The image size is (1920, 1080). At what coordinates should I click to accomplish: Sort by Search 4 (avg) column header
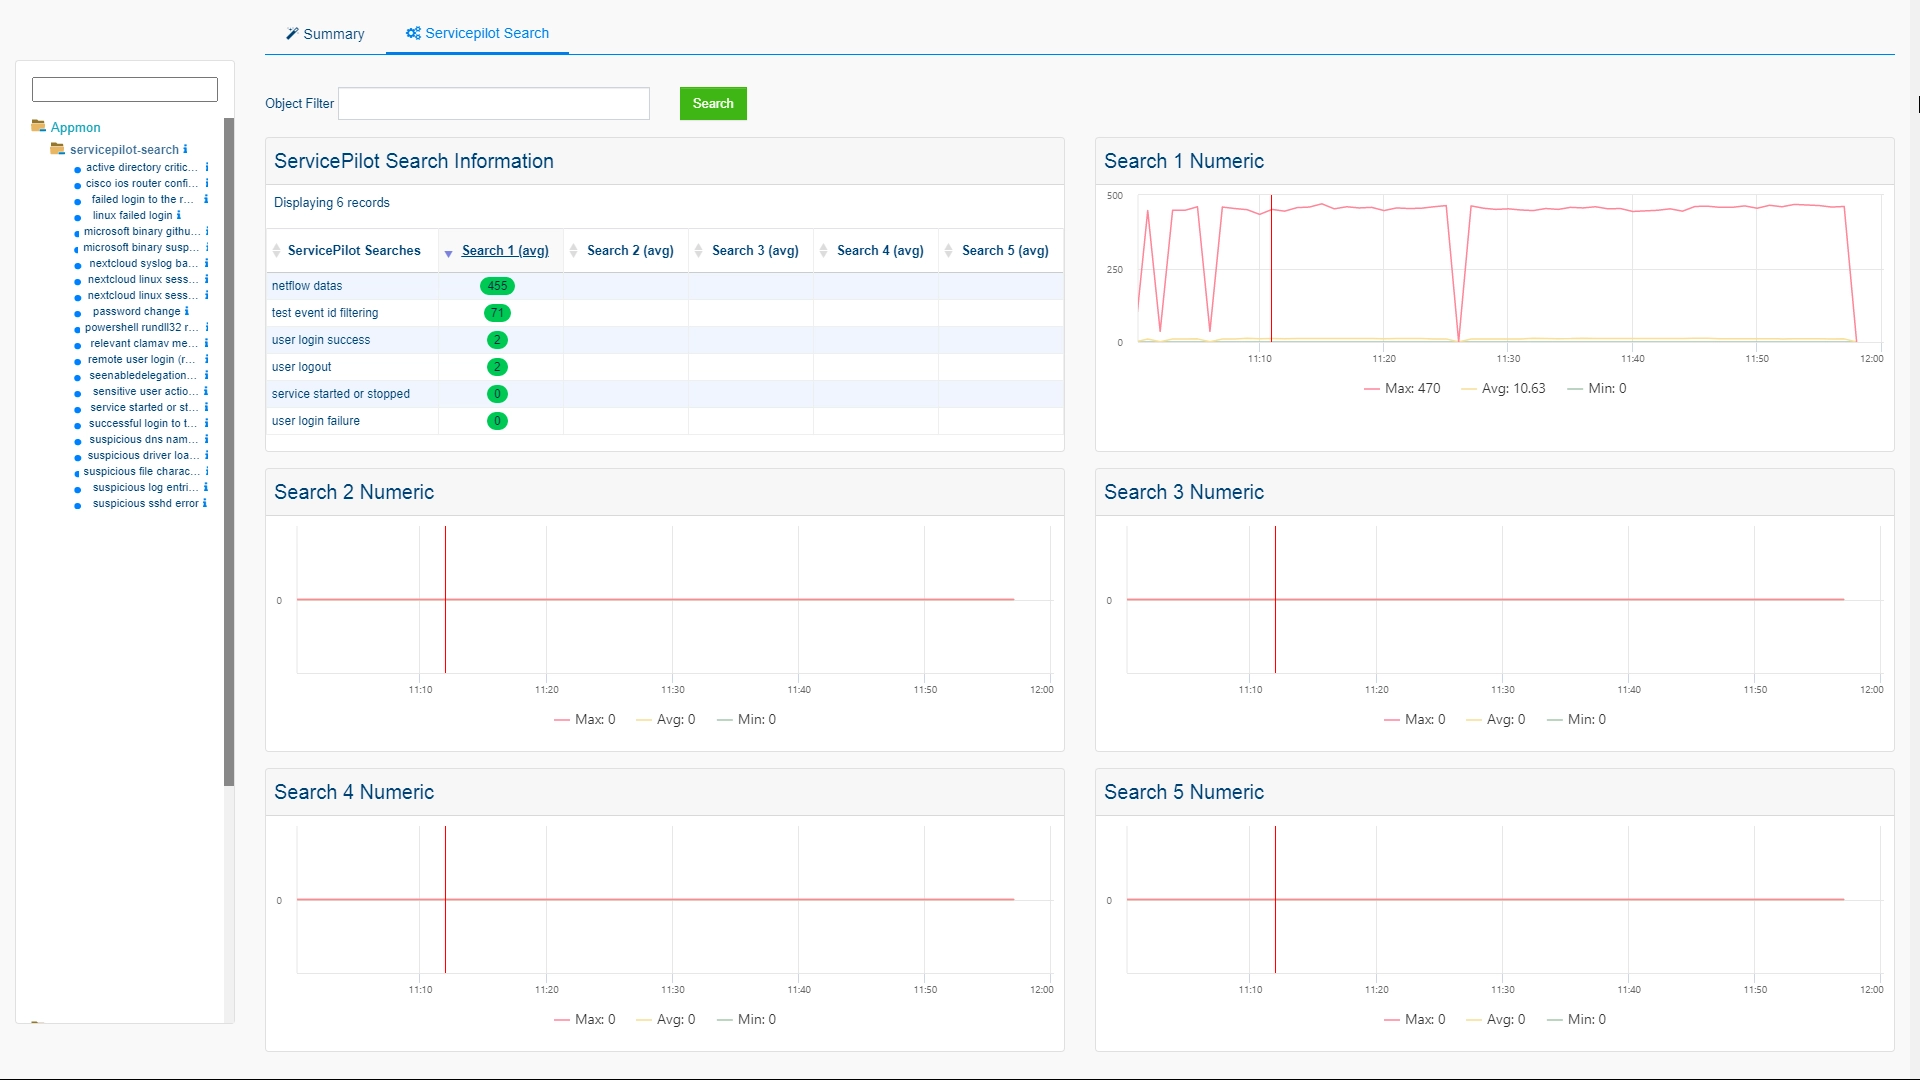tap(880, 251)
